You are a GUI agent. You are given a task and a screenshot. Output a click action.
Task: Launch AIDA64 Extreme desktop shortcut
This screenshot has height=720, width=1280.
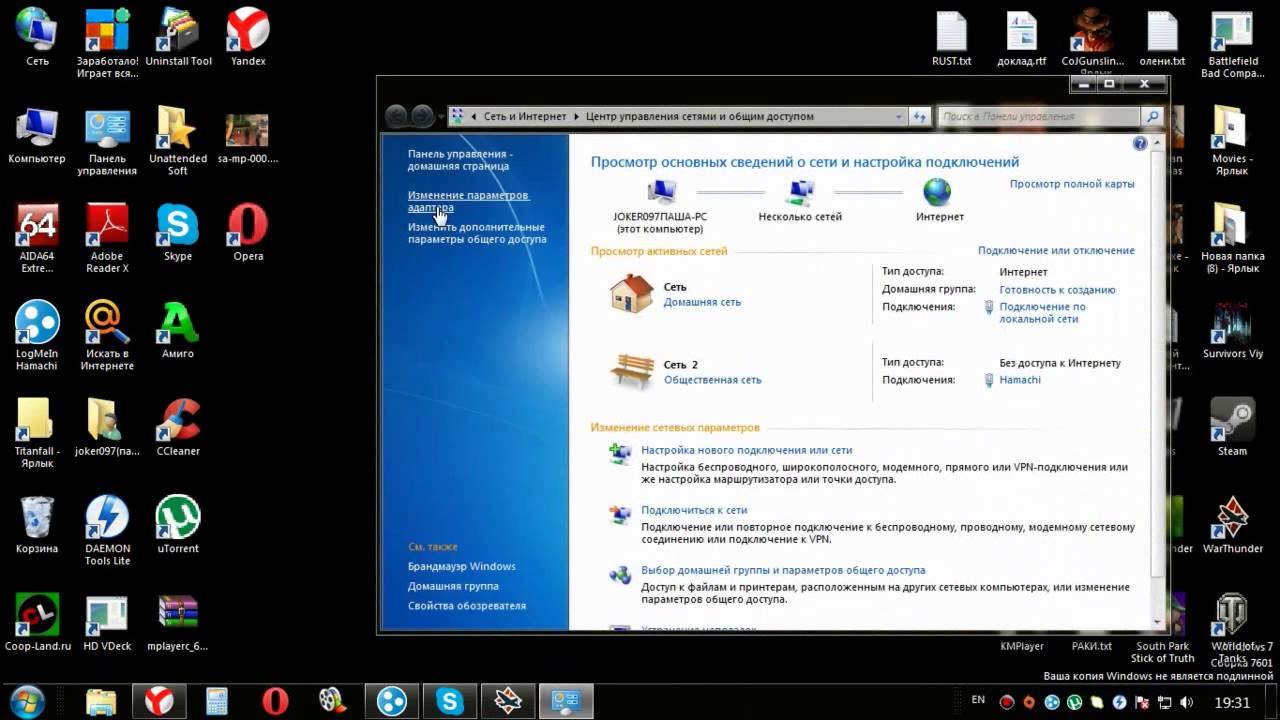click(x=37, y=238)
